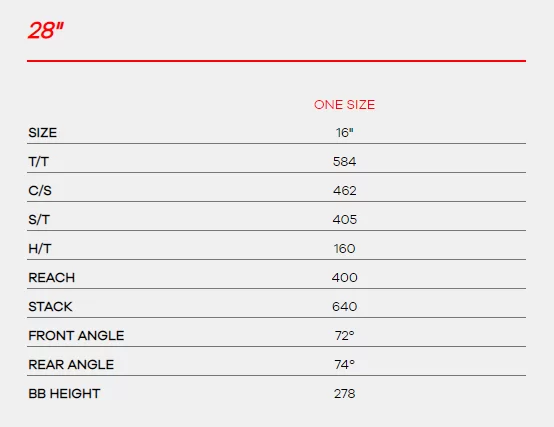Select the 74° rear angle value
Viewport: 554px width, 427px height.
[344, 364]
